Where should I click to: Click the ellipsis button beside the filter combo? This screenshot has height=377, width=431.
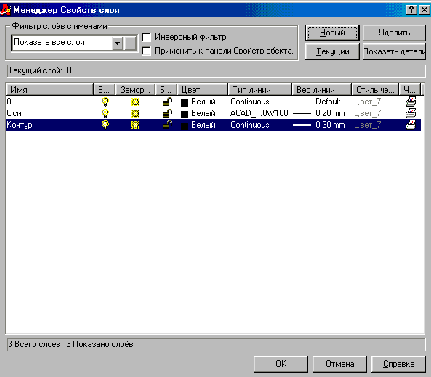tap(130, 43)
